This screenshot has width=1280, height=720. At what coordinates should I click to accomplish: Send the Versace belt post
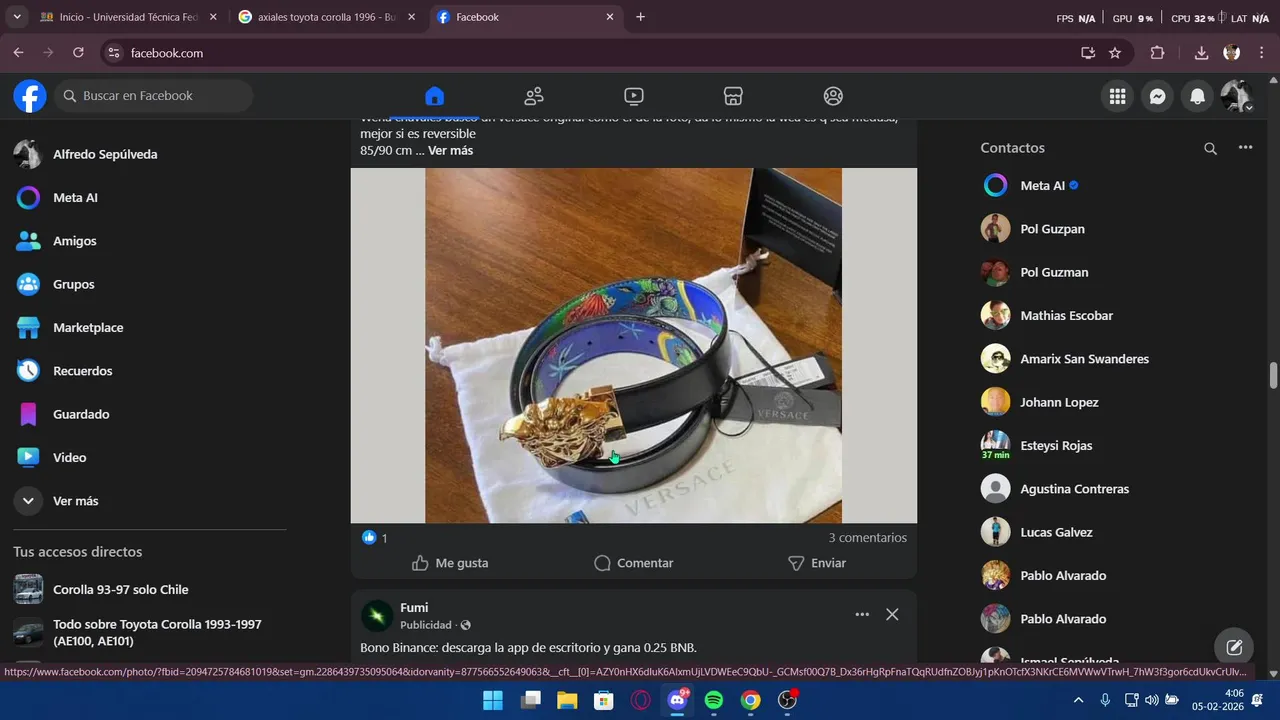click(817, 563)
